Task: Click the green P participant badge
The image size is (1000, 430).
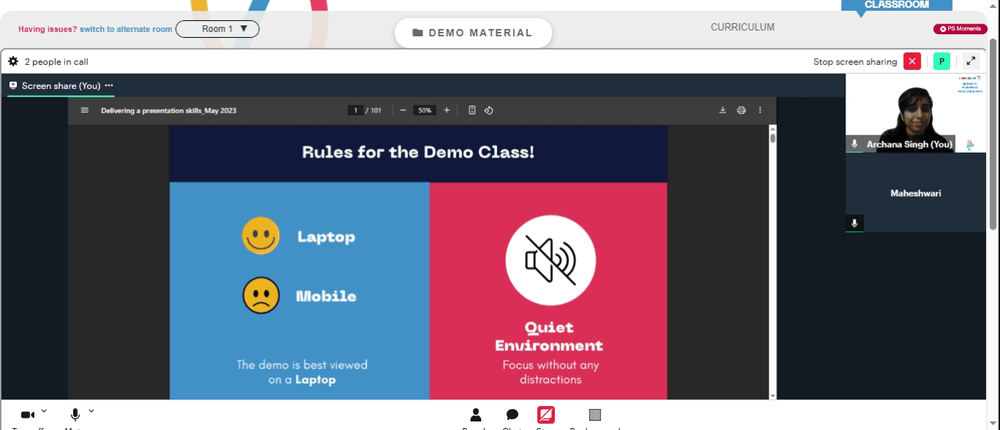Action: pyautogui.click(x=941, y=61)
